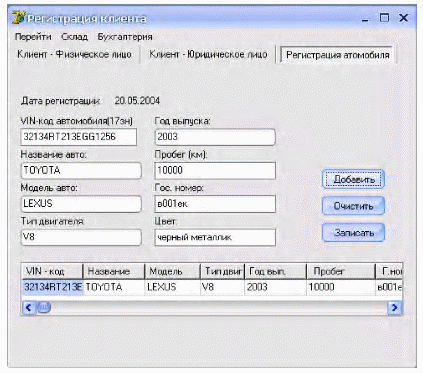
Task: Click the Цвет field with черный металлик
Action: (x=215, y=237)
